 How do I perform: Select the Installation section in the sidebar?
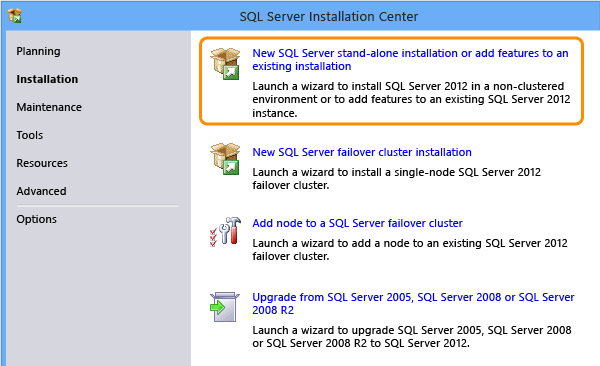[x=47, y=79]
